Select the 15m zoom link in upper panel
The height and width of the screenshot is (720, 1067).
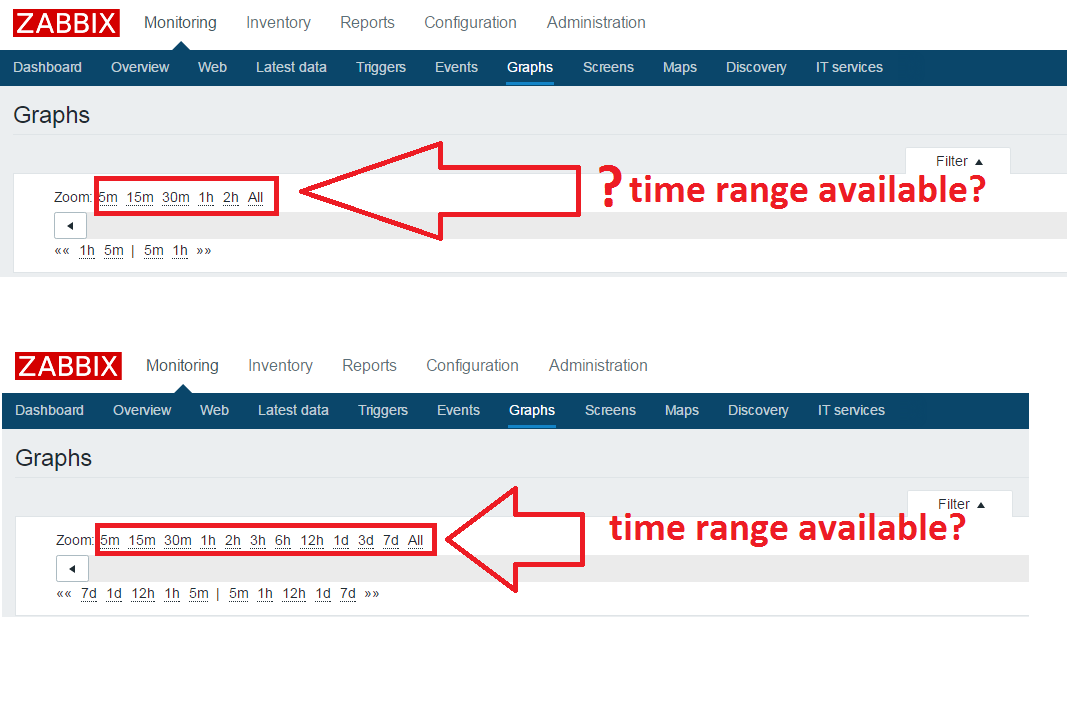[140, 197]
